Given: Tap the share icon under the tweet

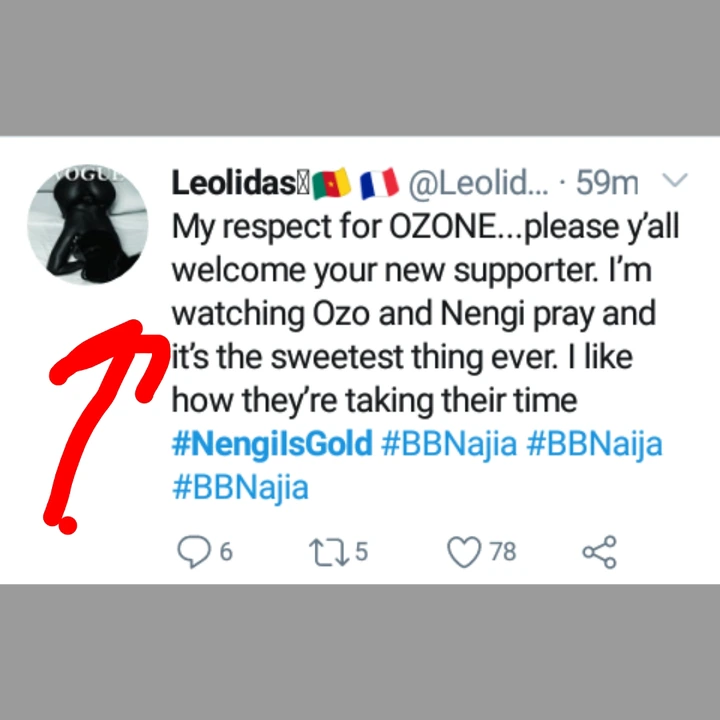Looking at the screenshot, I should pyautogui.click(x=598, y=550).
